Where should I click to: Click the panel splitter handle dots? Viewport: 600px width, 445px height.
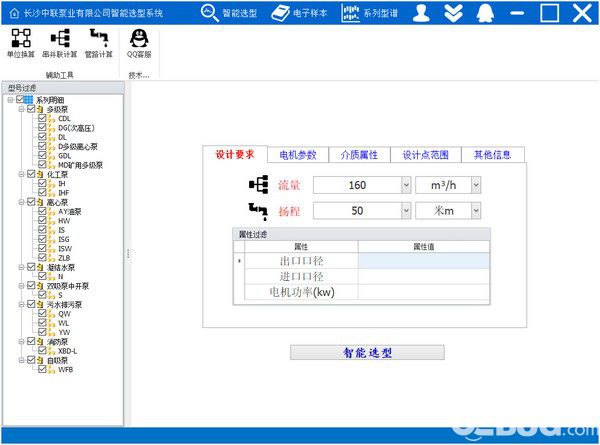pyautogui.click(x=128, y=254)
